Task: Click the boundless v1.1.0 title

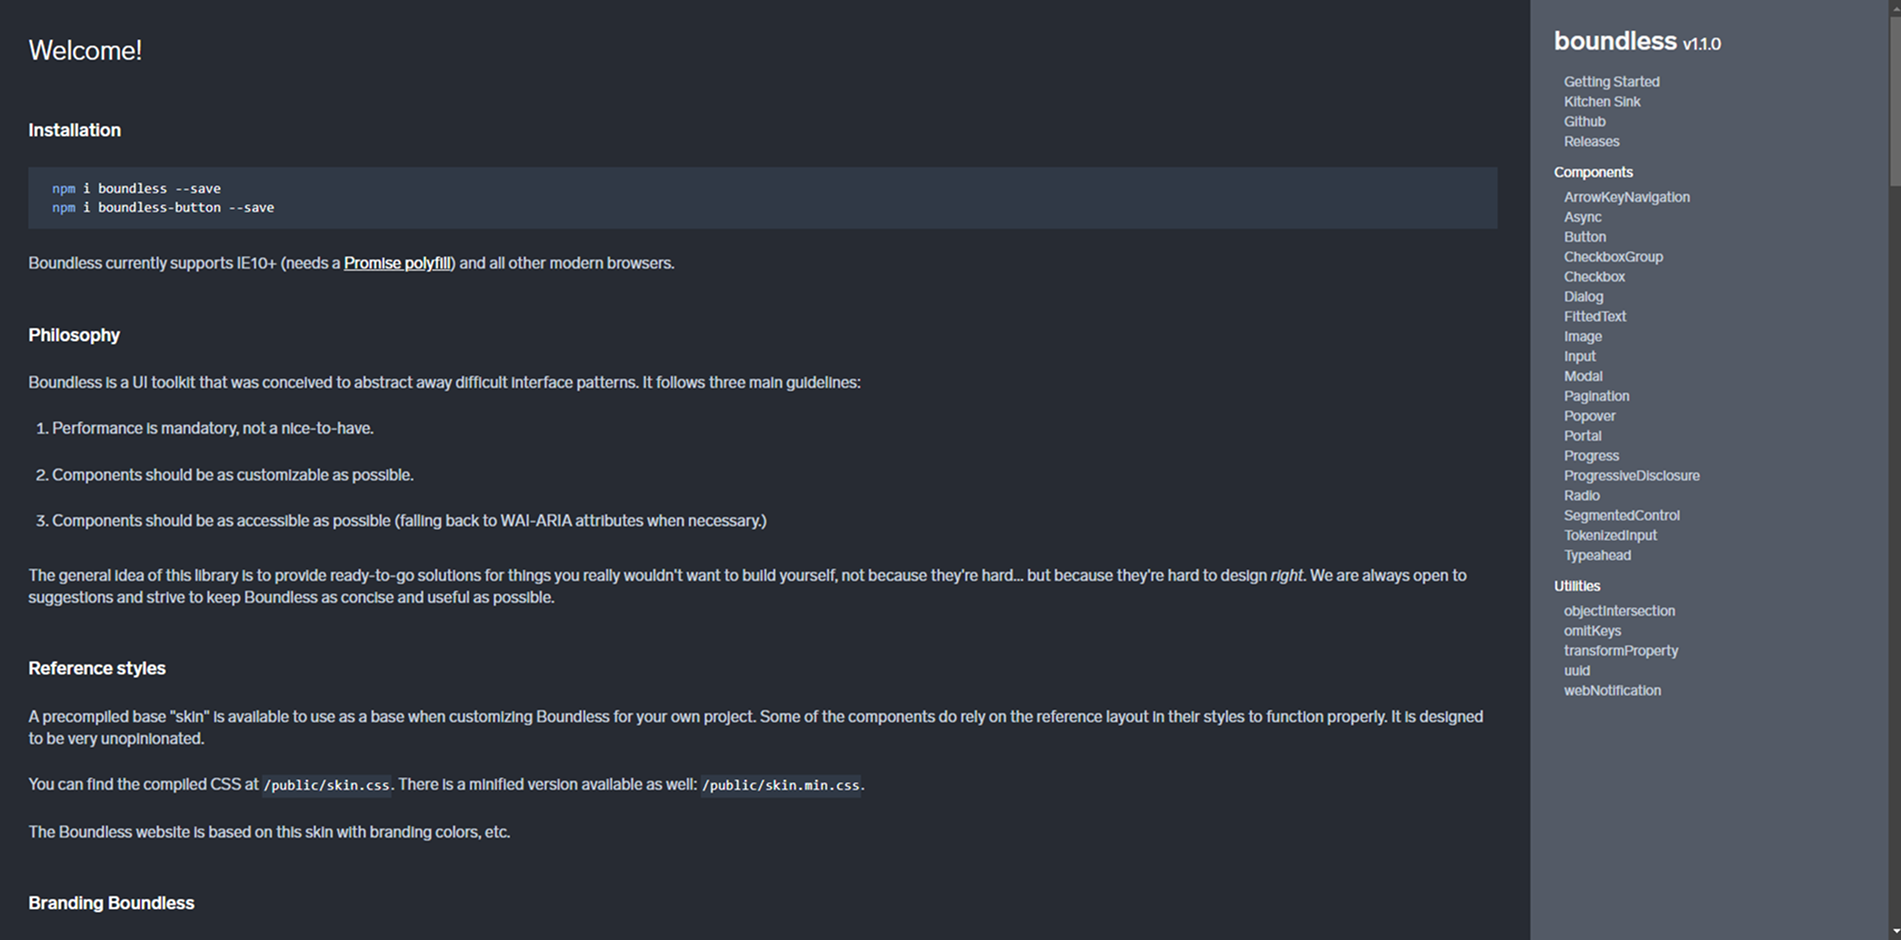Action: (1637, 42)
